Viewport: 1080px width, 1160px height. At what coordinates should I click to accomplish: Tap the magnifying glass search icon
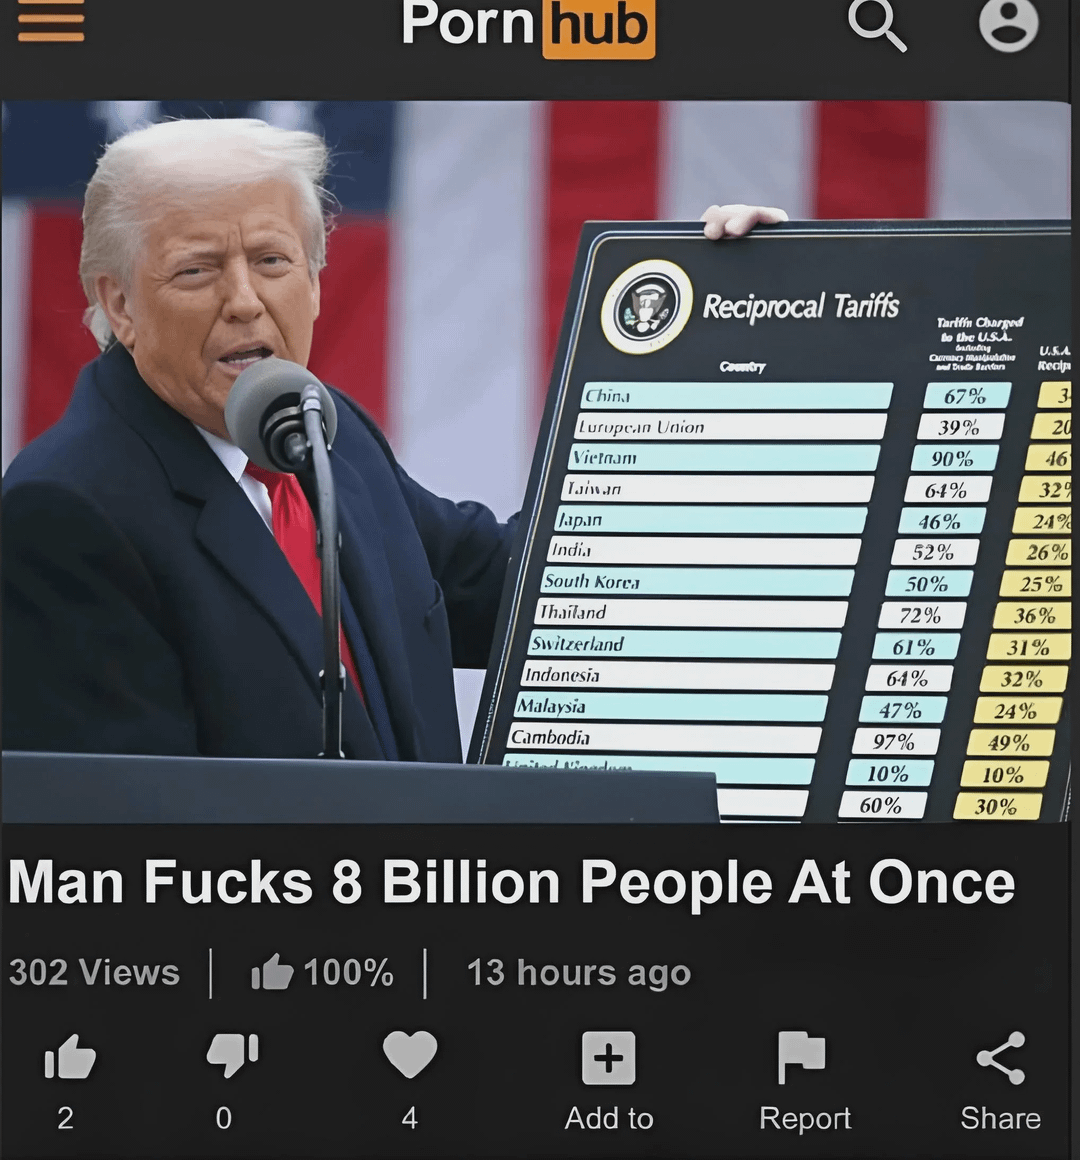877,24
